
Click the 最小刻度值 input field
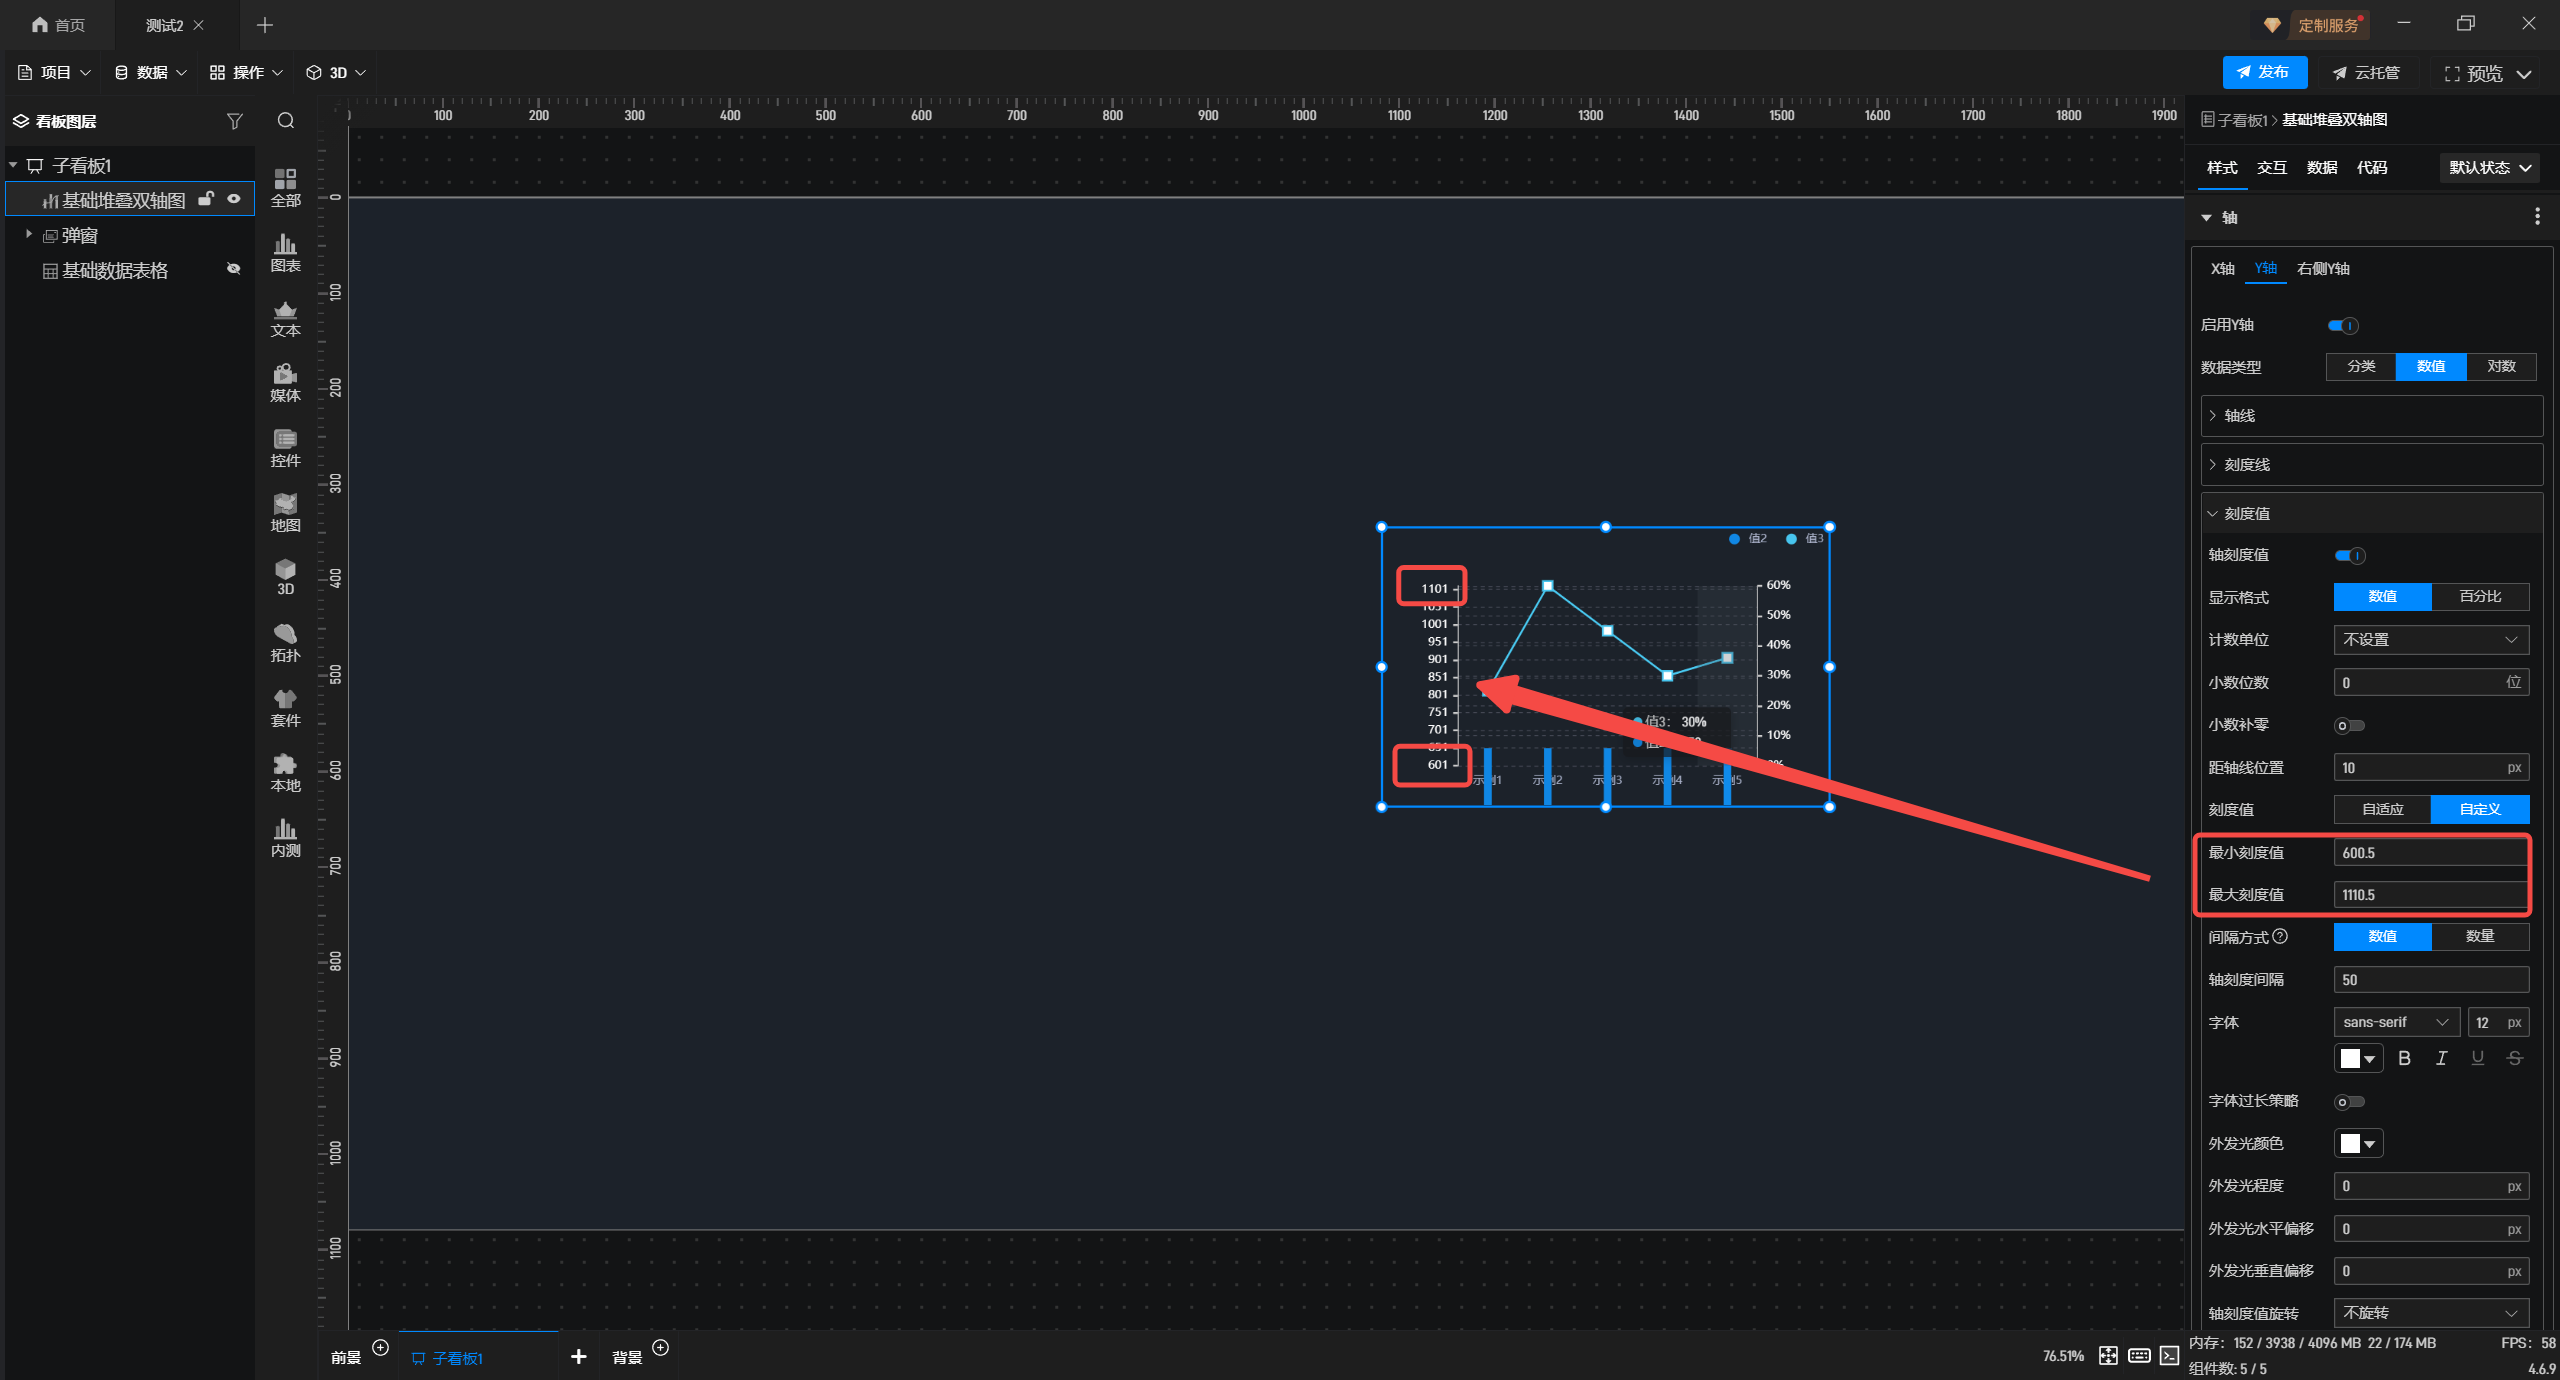pos(2430,853)
